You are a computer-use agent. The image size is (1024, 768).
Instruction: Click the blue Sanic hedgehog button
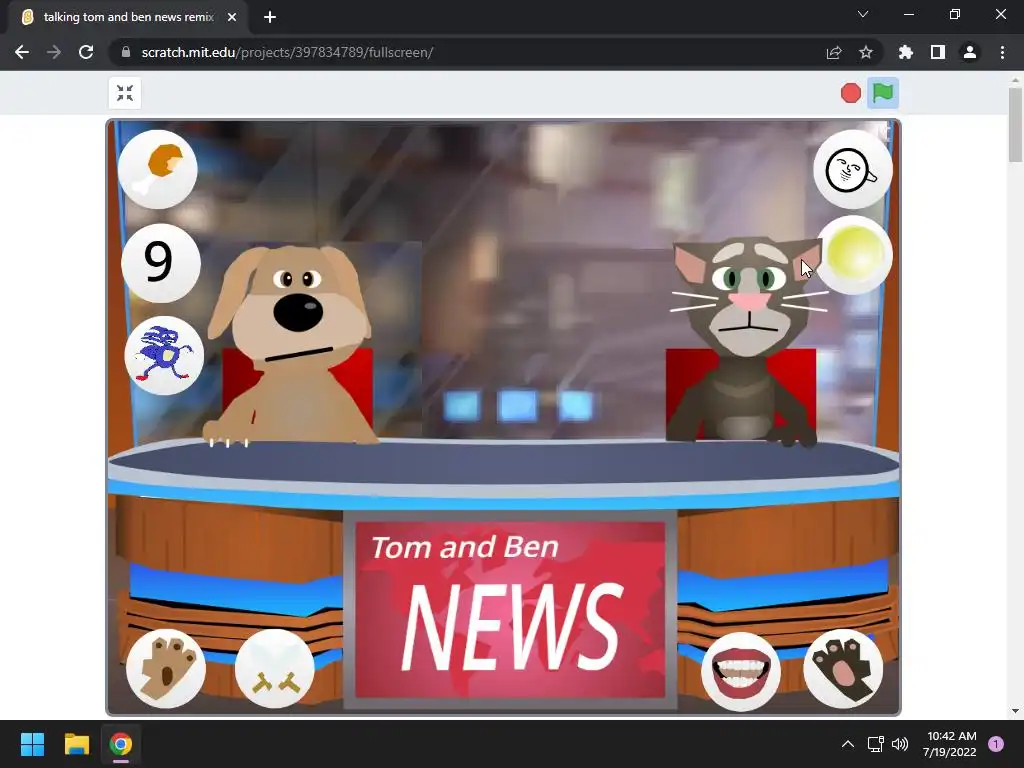pyautogui.click(x=164, y=355)
